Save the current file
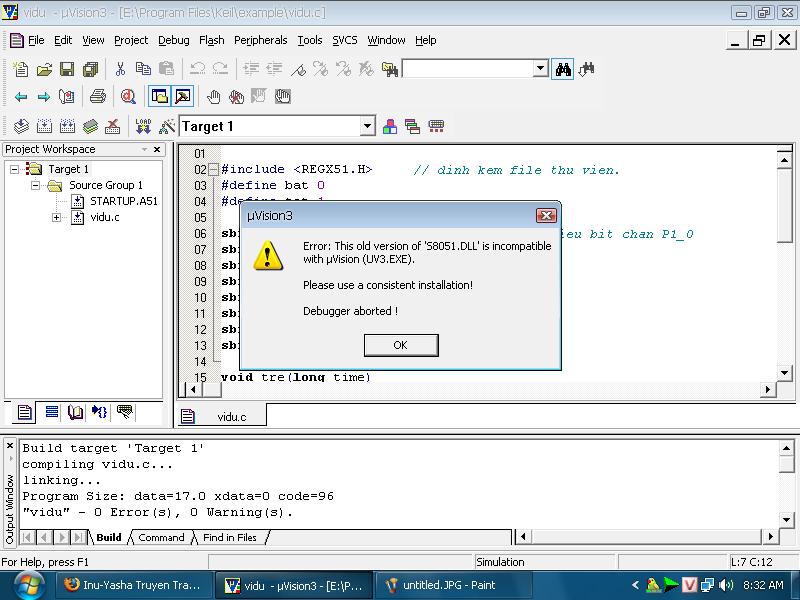 tap(67, 69)
